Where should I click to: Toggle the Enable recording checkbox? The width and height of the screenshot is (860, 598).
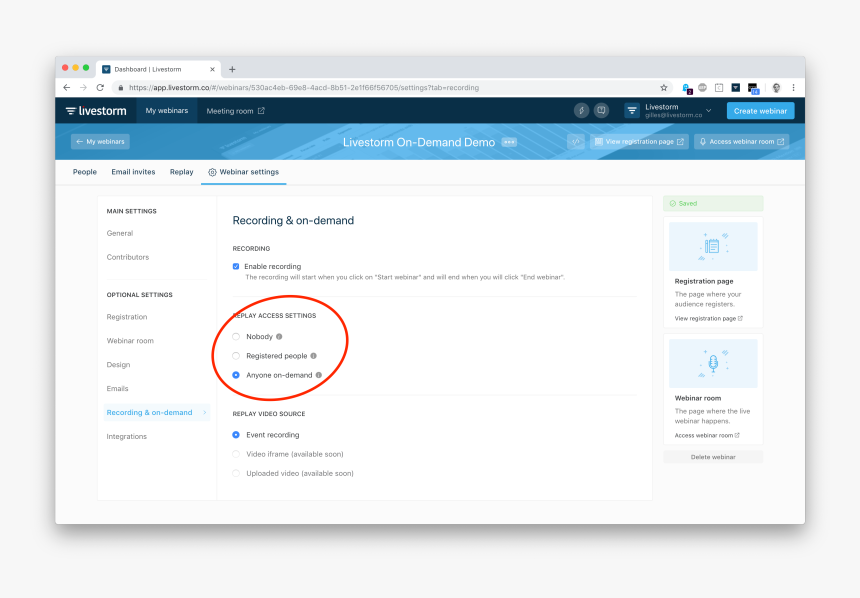tap(236, 266)
